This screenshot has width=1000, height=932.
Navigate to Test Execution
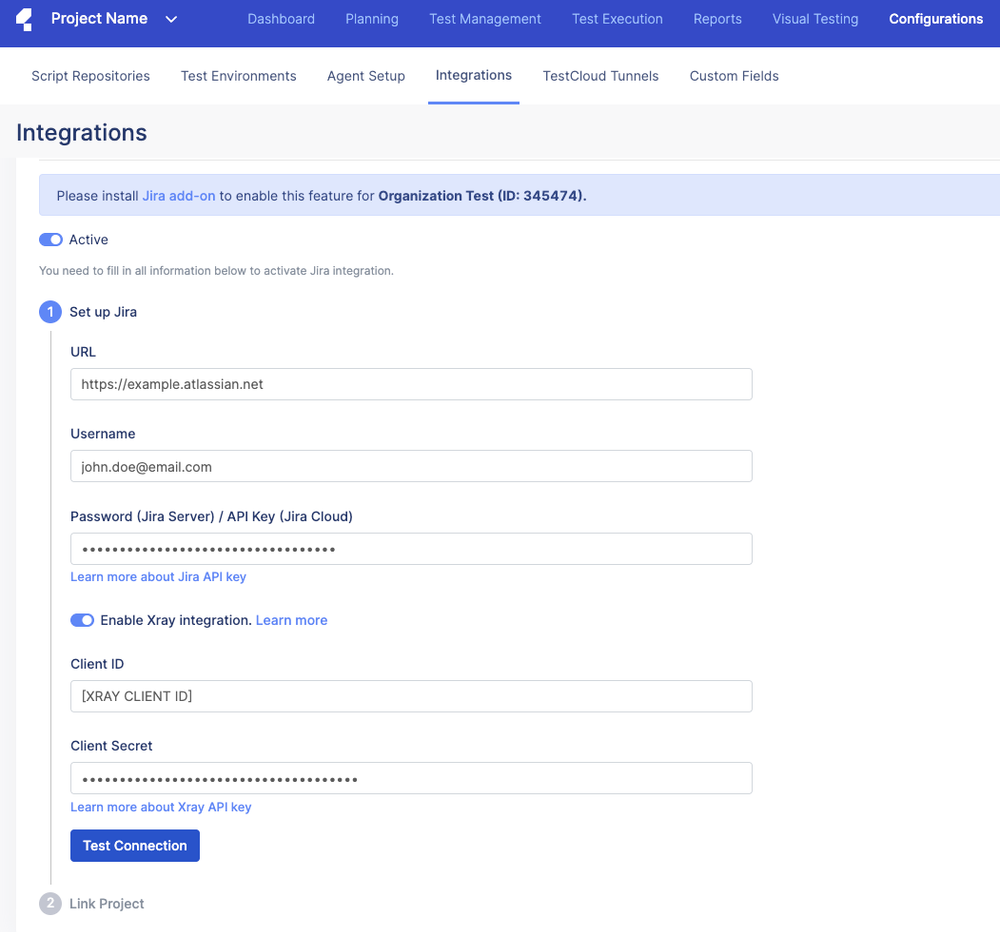tap(617, 18)
